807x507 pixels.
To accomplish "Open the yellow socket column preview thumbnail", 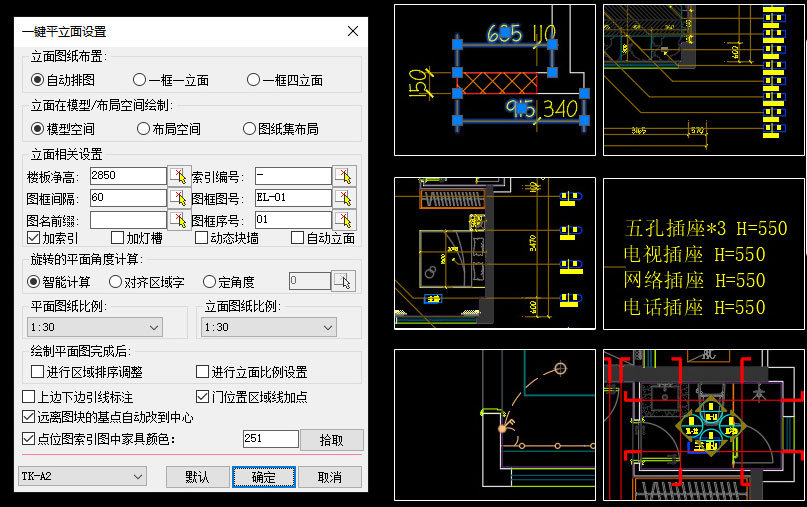I will coord(704,80).
